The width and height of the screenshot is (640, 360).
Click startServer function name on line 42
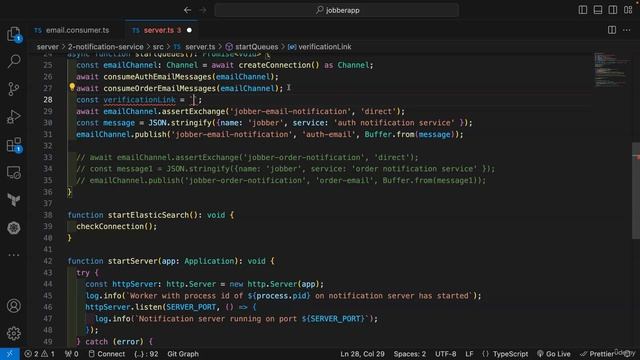pos(133,261)
